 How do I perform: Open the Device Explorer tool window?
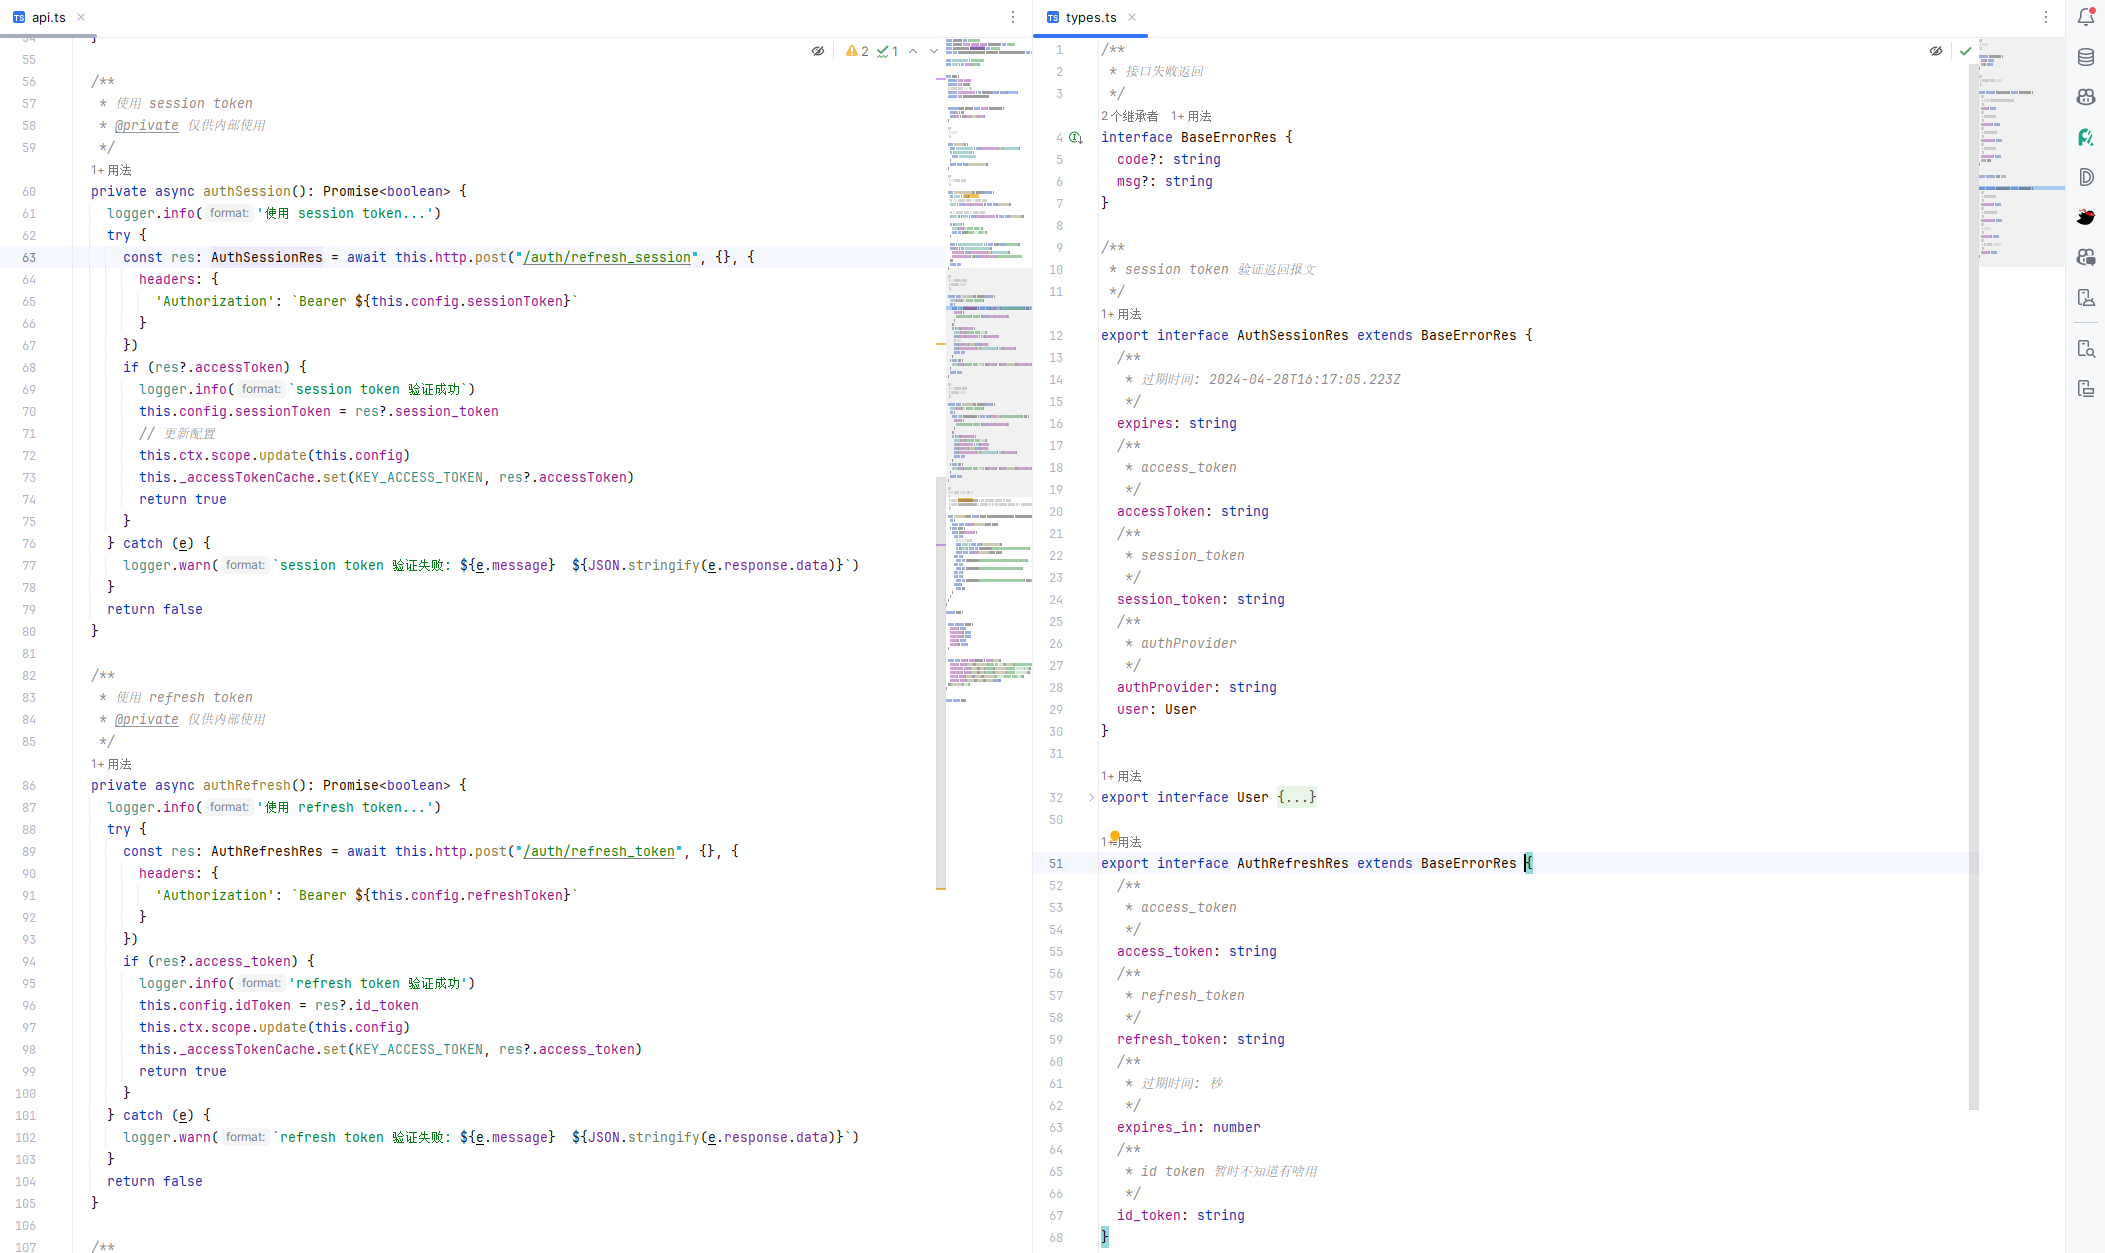pyautogui.click(x=2085, y=349)
